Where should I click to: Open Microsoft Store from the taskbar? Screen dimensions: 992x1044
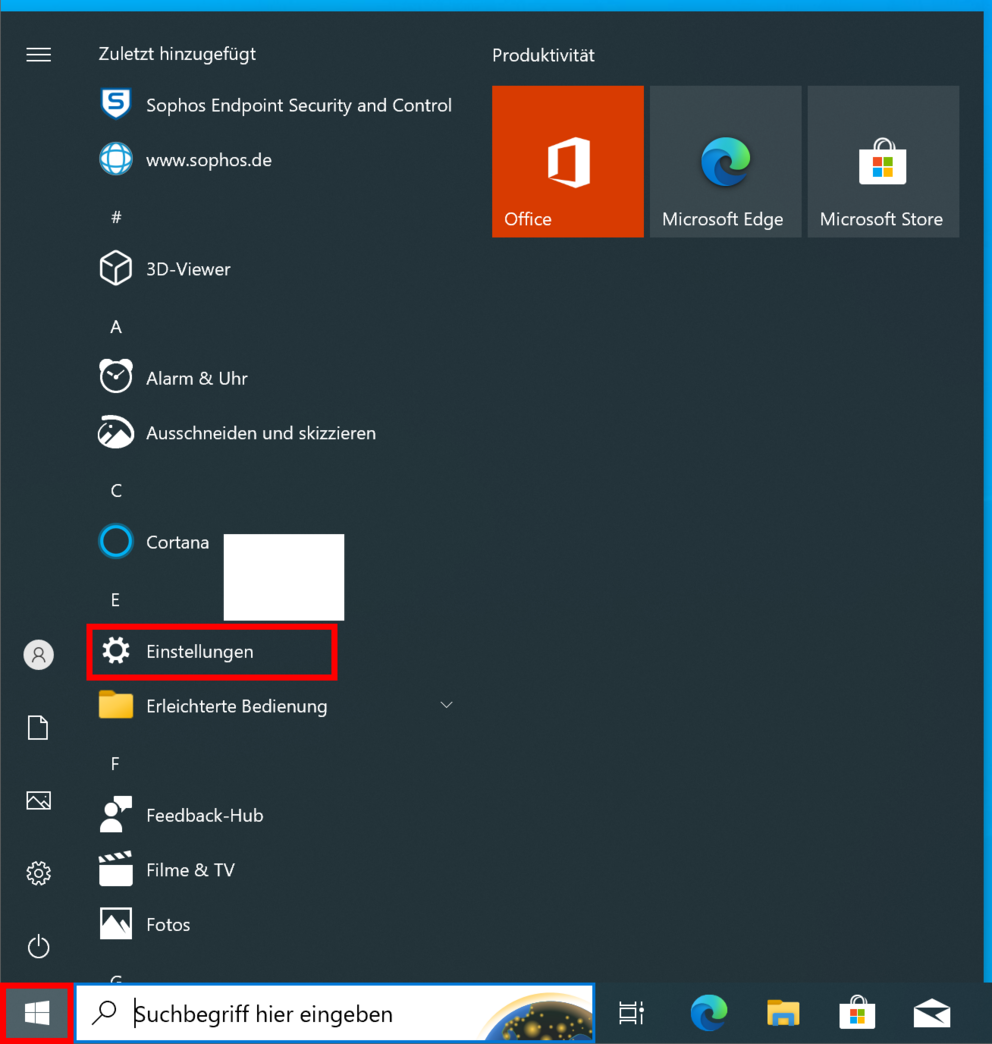pyautogui.click(x=858, y=1012)
